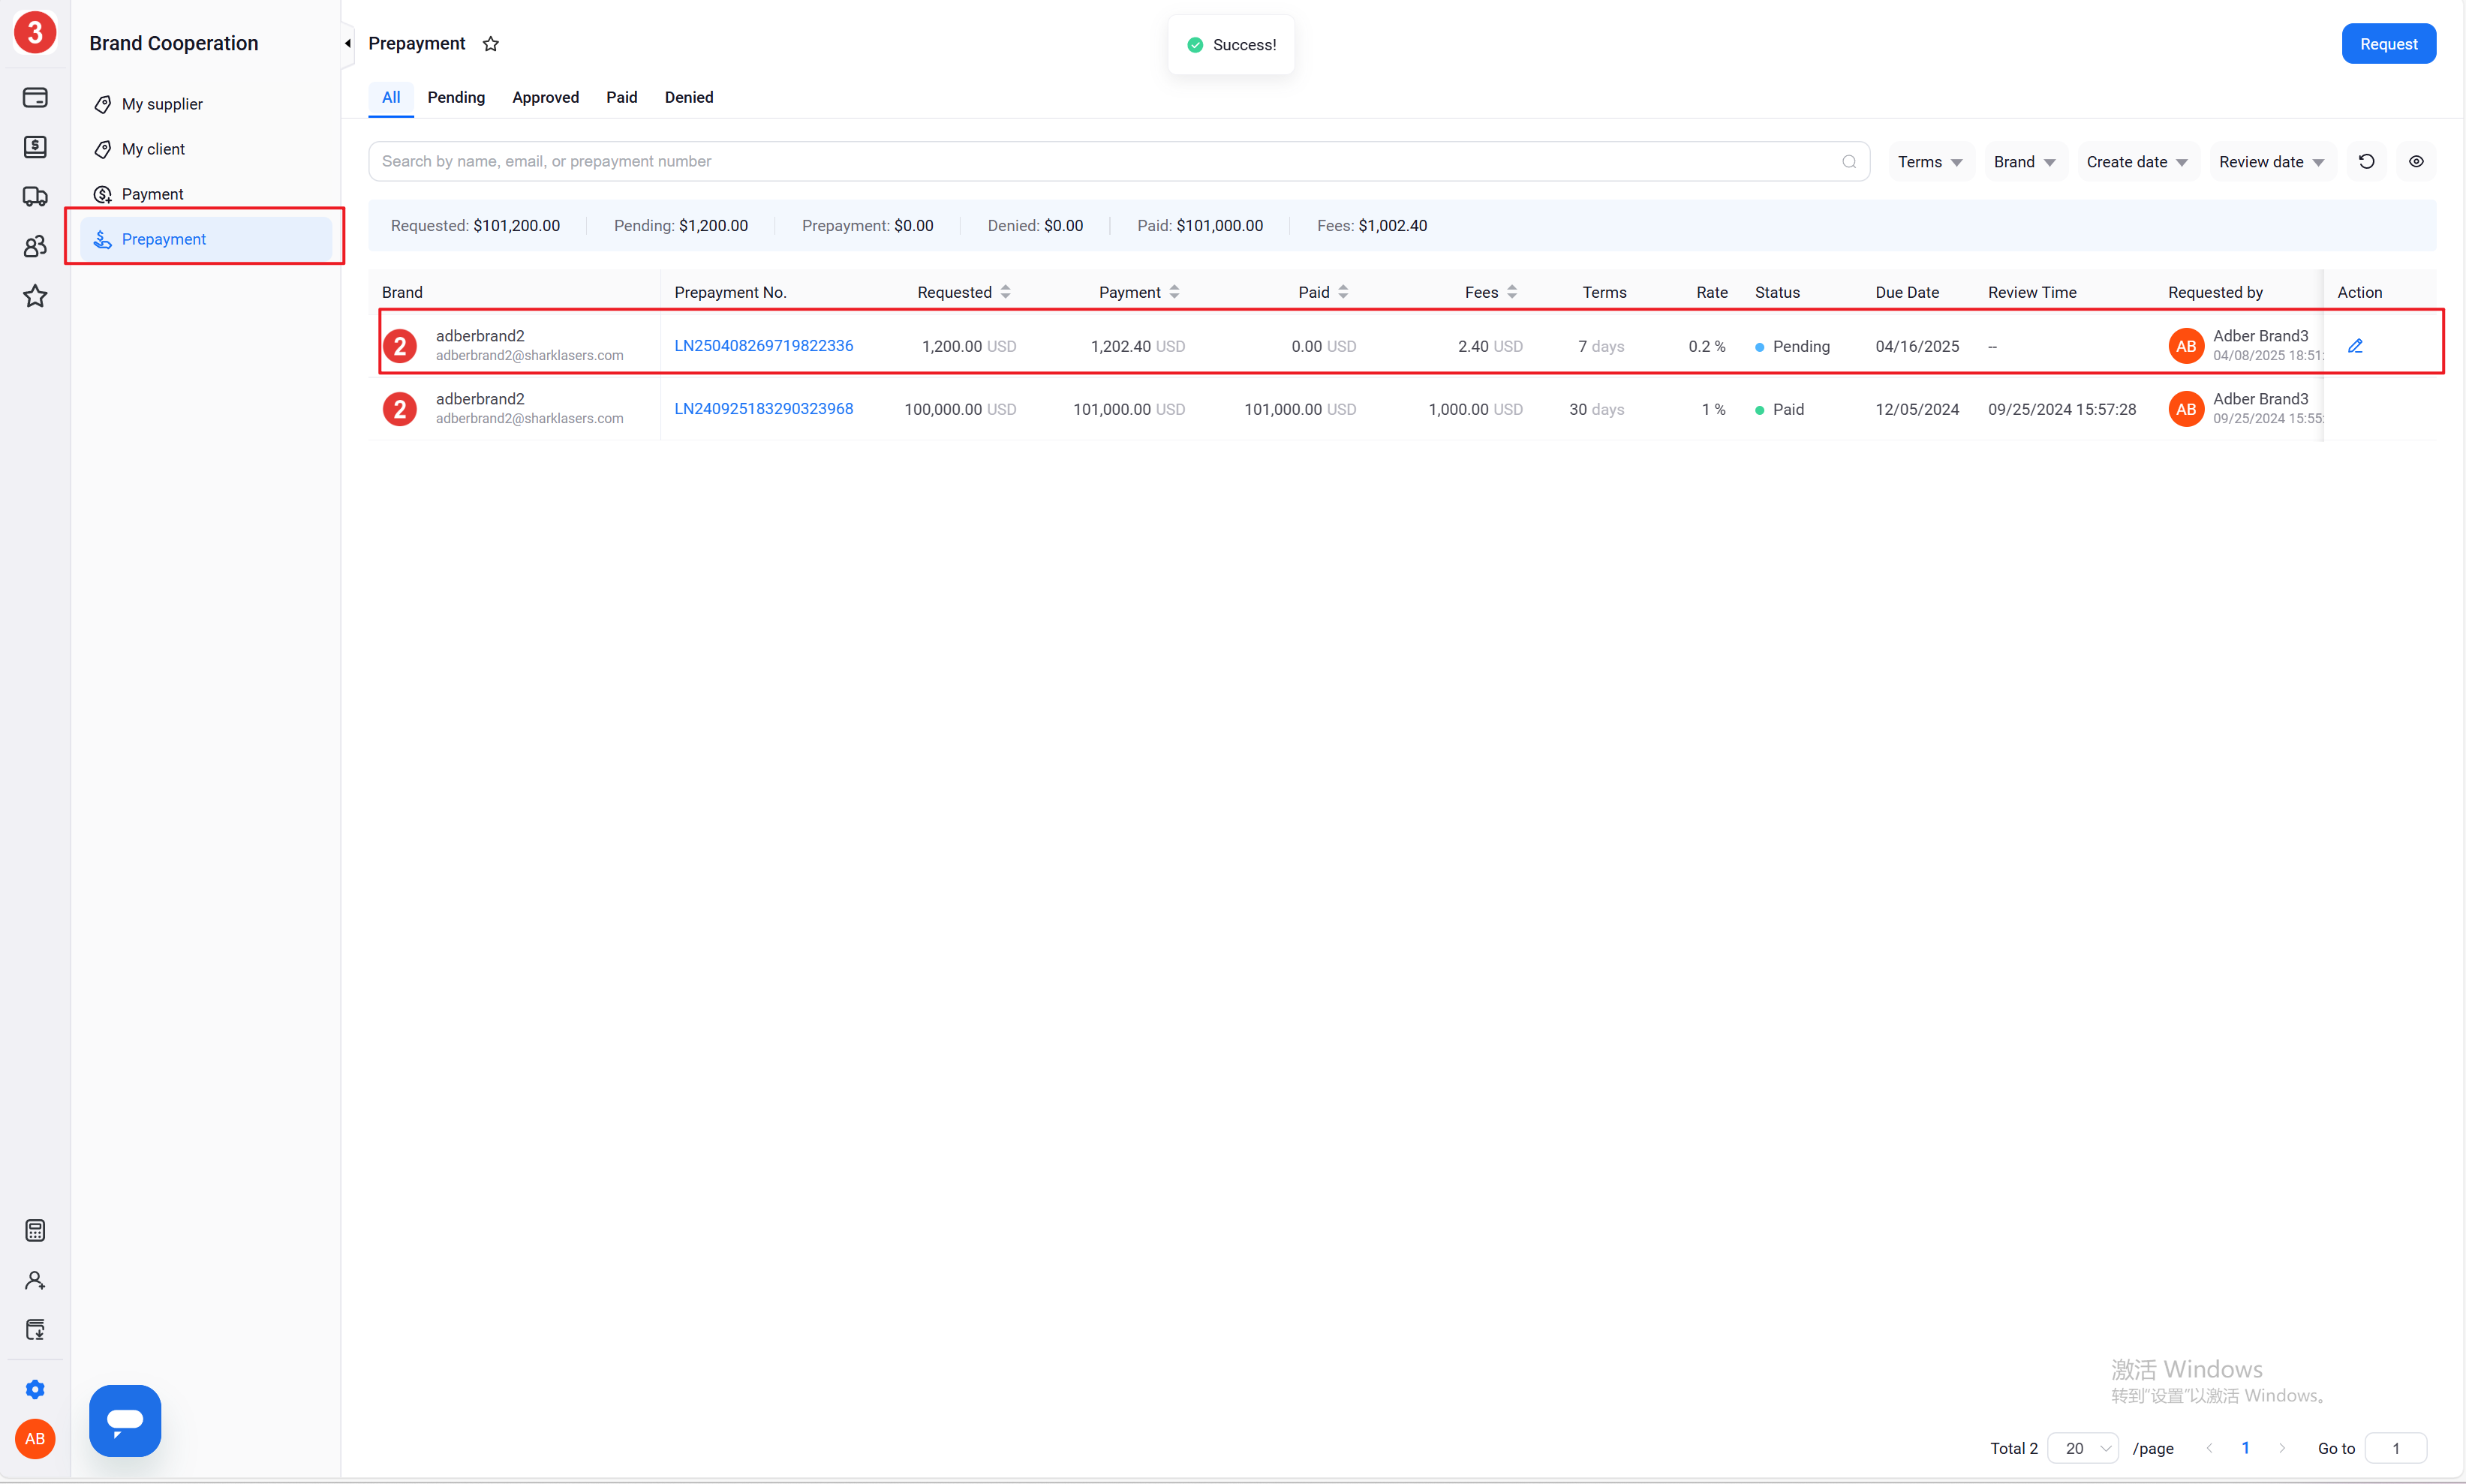Click the Action column header
The height and width of the screenshot is (1484, 2466).
[x=2359, y=292]
